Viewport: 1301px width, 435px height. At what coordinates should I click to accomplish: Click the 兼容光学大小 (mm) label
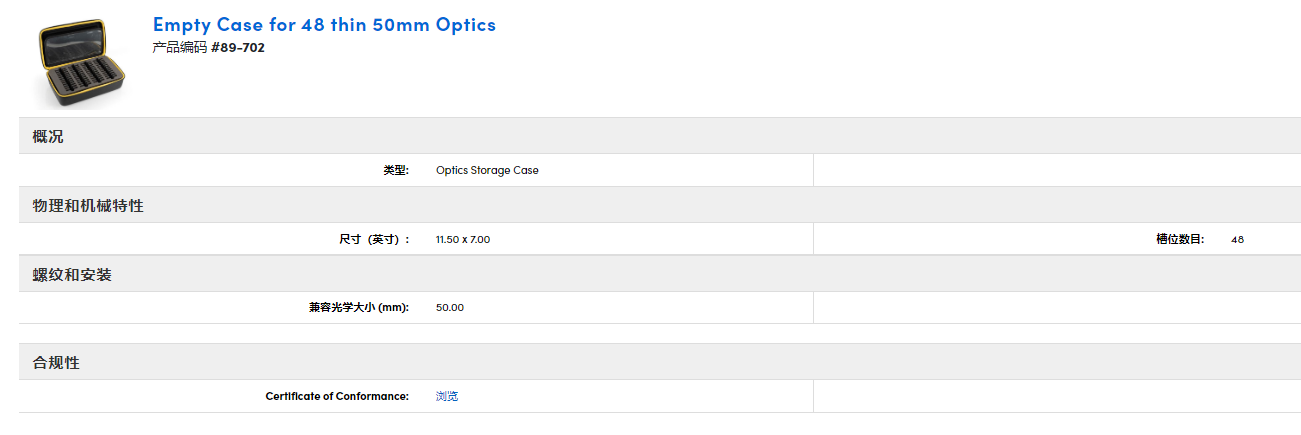(359, 307)
